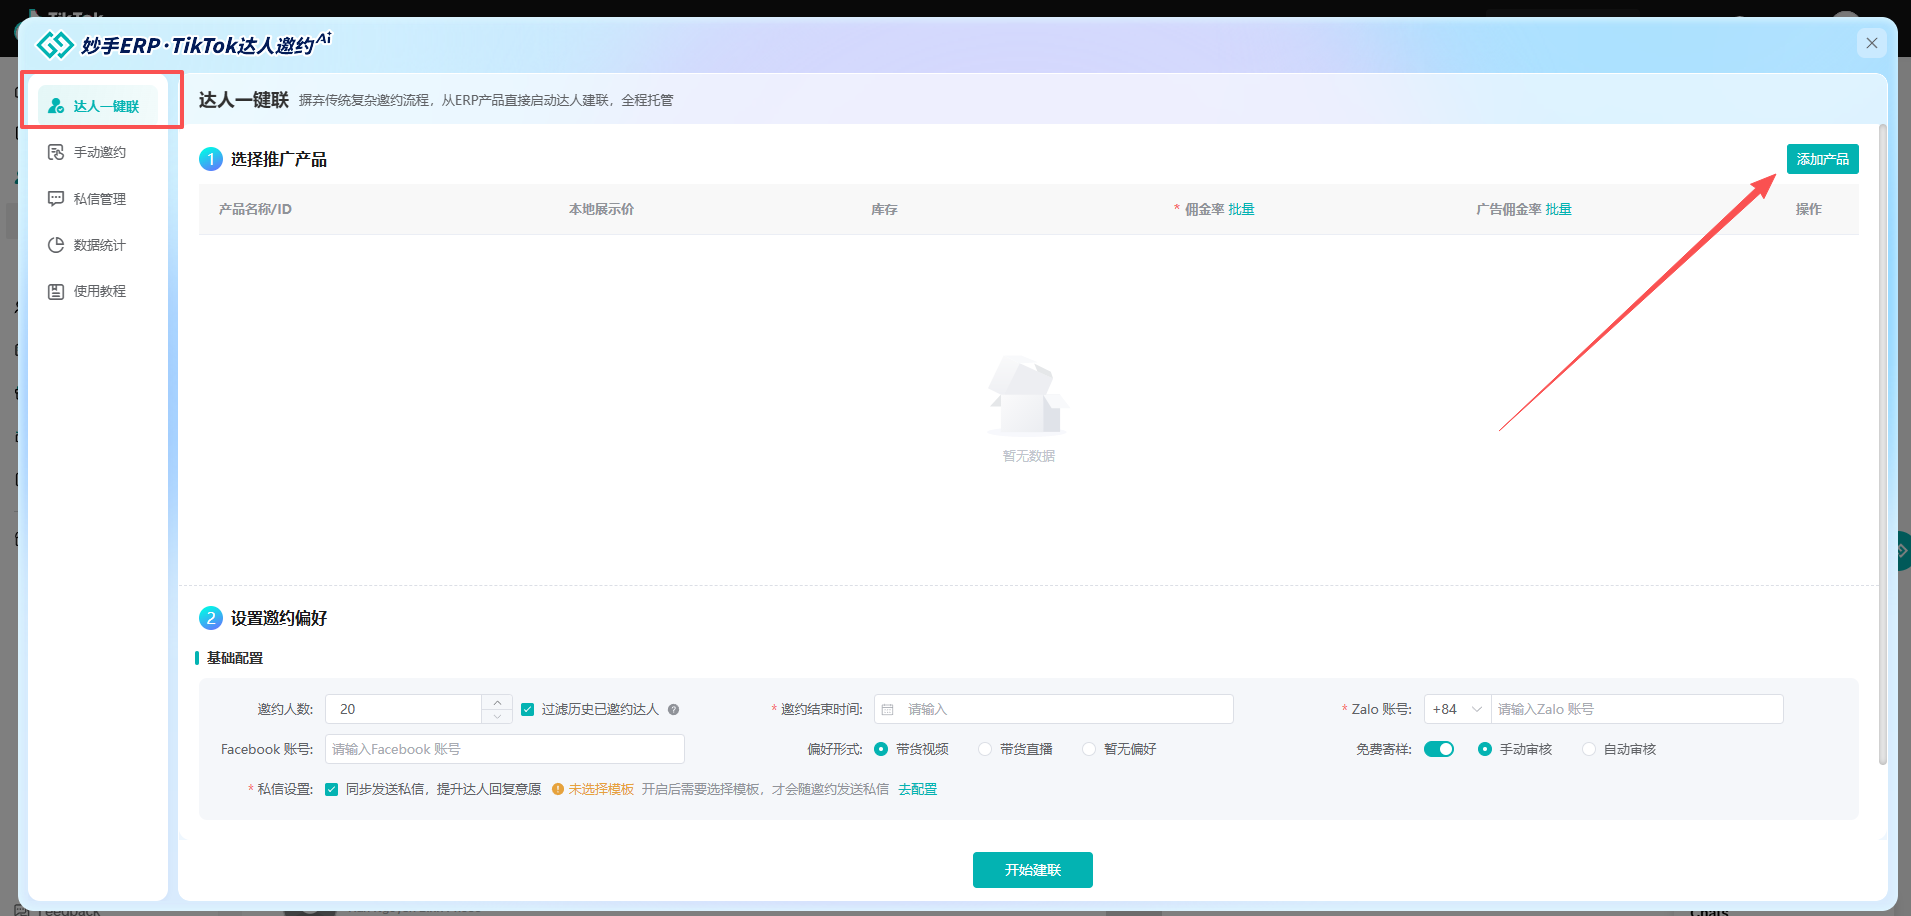Click the calendar icon in 邀约结束时间
This screenshot has height=916, width=1911.
coord(887,709)
